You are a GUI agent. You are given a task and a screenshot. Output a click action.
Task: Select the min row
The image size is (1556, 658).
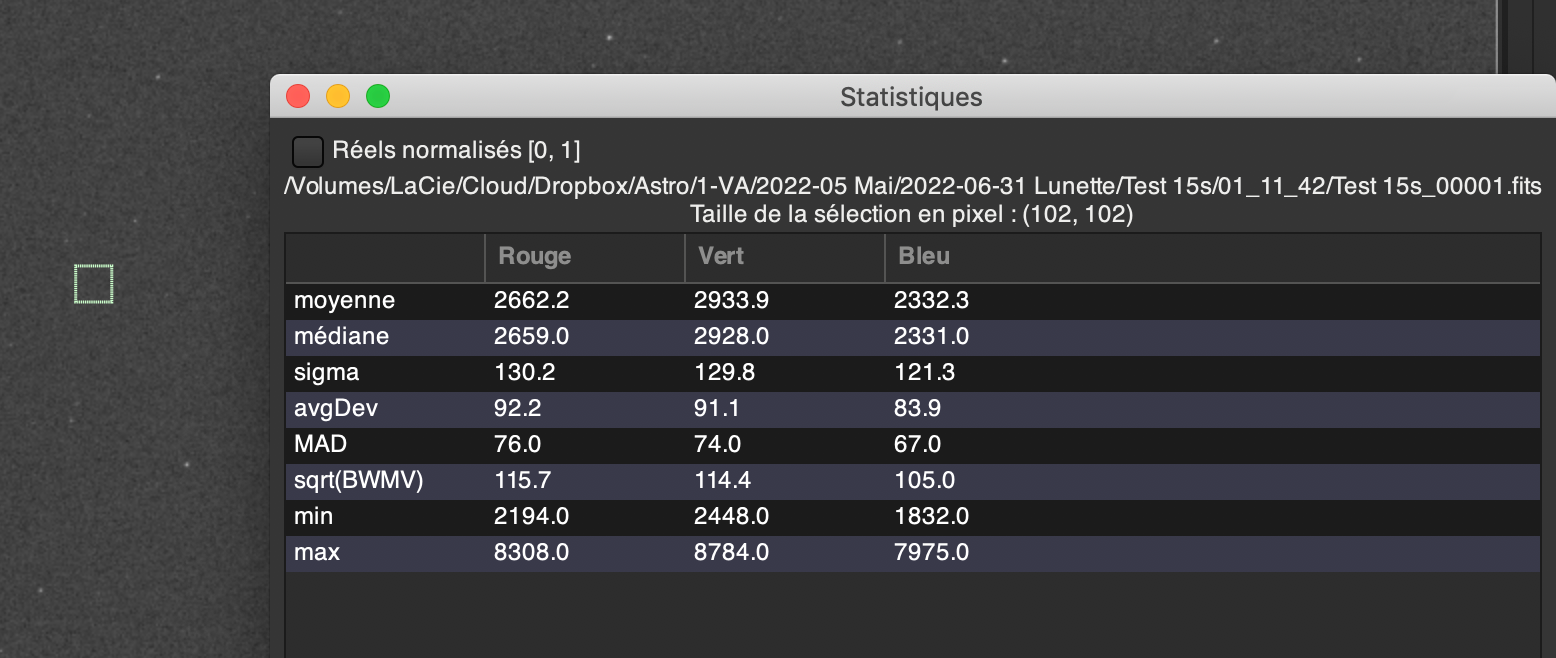click(x=912, y=517)
